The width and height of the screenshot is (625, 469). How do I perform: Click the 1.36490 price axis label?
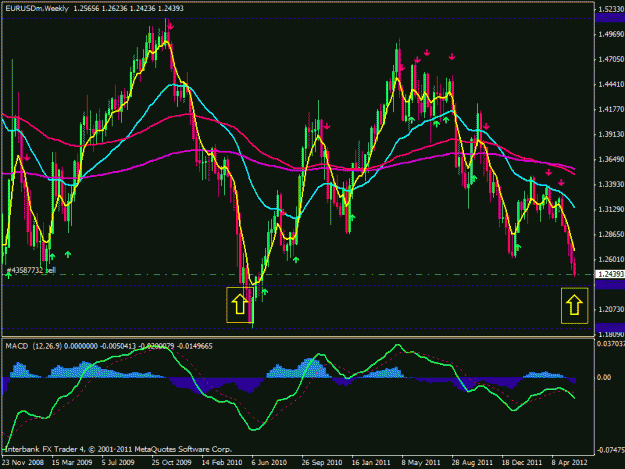[x=611, y=159]
